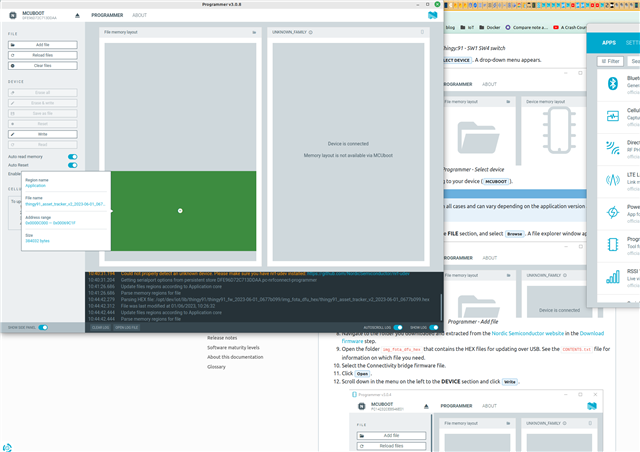The image size is (640, 452).
Task: Open Nordic Semiconductor website link in docs
Action: (x=527, y=334)
